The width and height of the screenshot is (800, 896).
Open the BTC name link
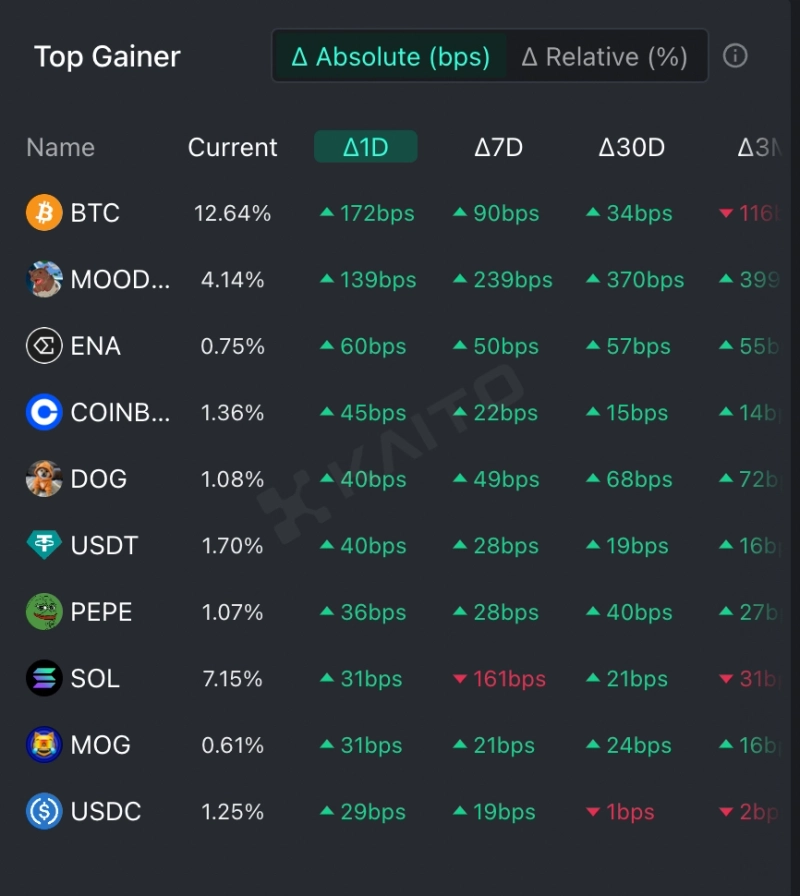click(x=95, y=213)
